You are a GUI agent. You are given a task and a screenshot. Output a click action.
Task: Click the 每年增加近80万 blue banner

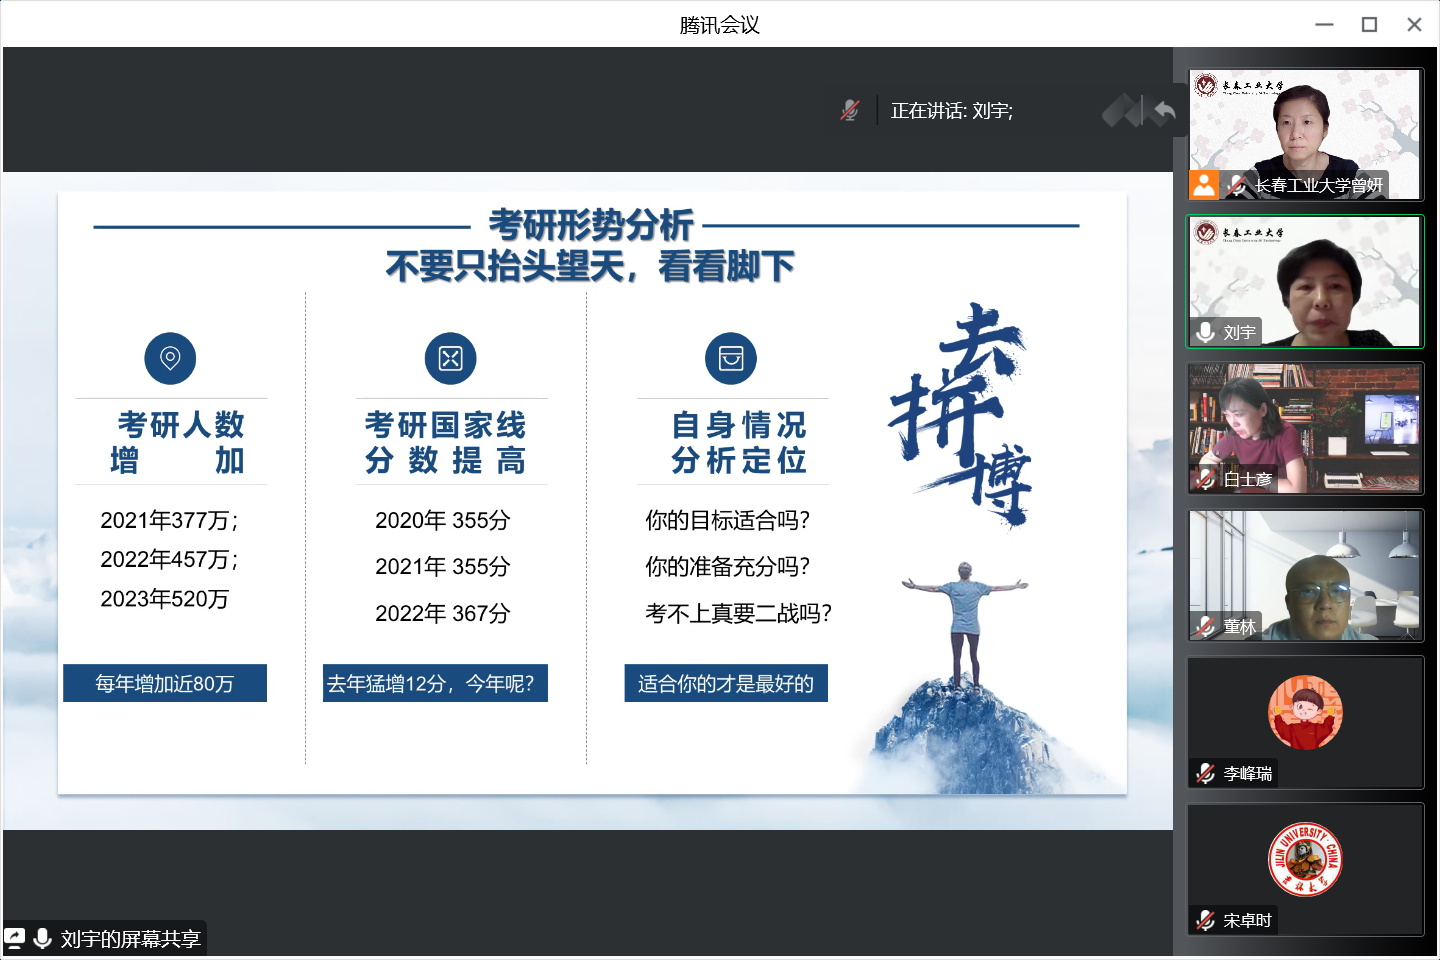click(165, 683)
